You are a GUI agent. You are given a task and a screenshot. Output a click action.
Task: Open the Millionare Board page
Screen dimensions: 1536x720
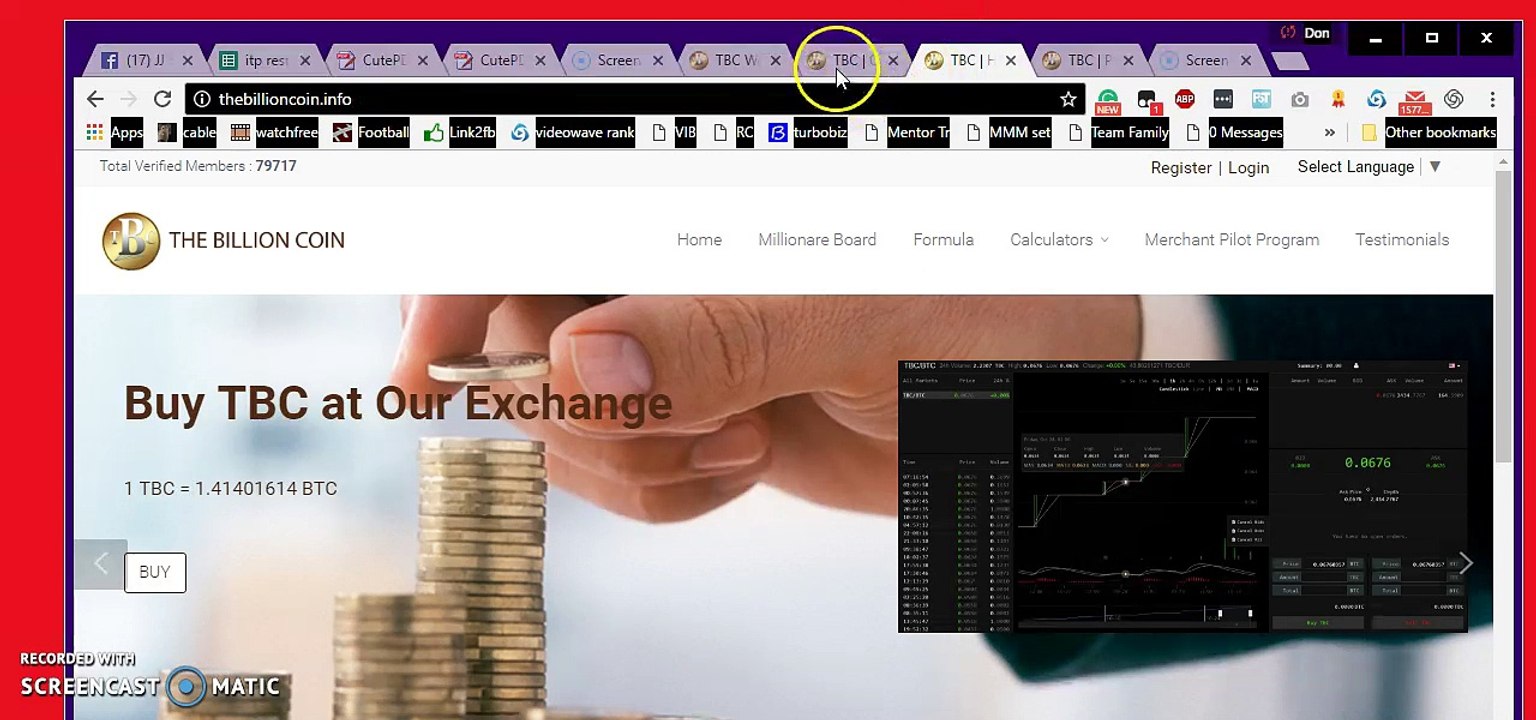817,240
